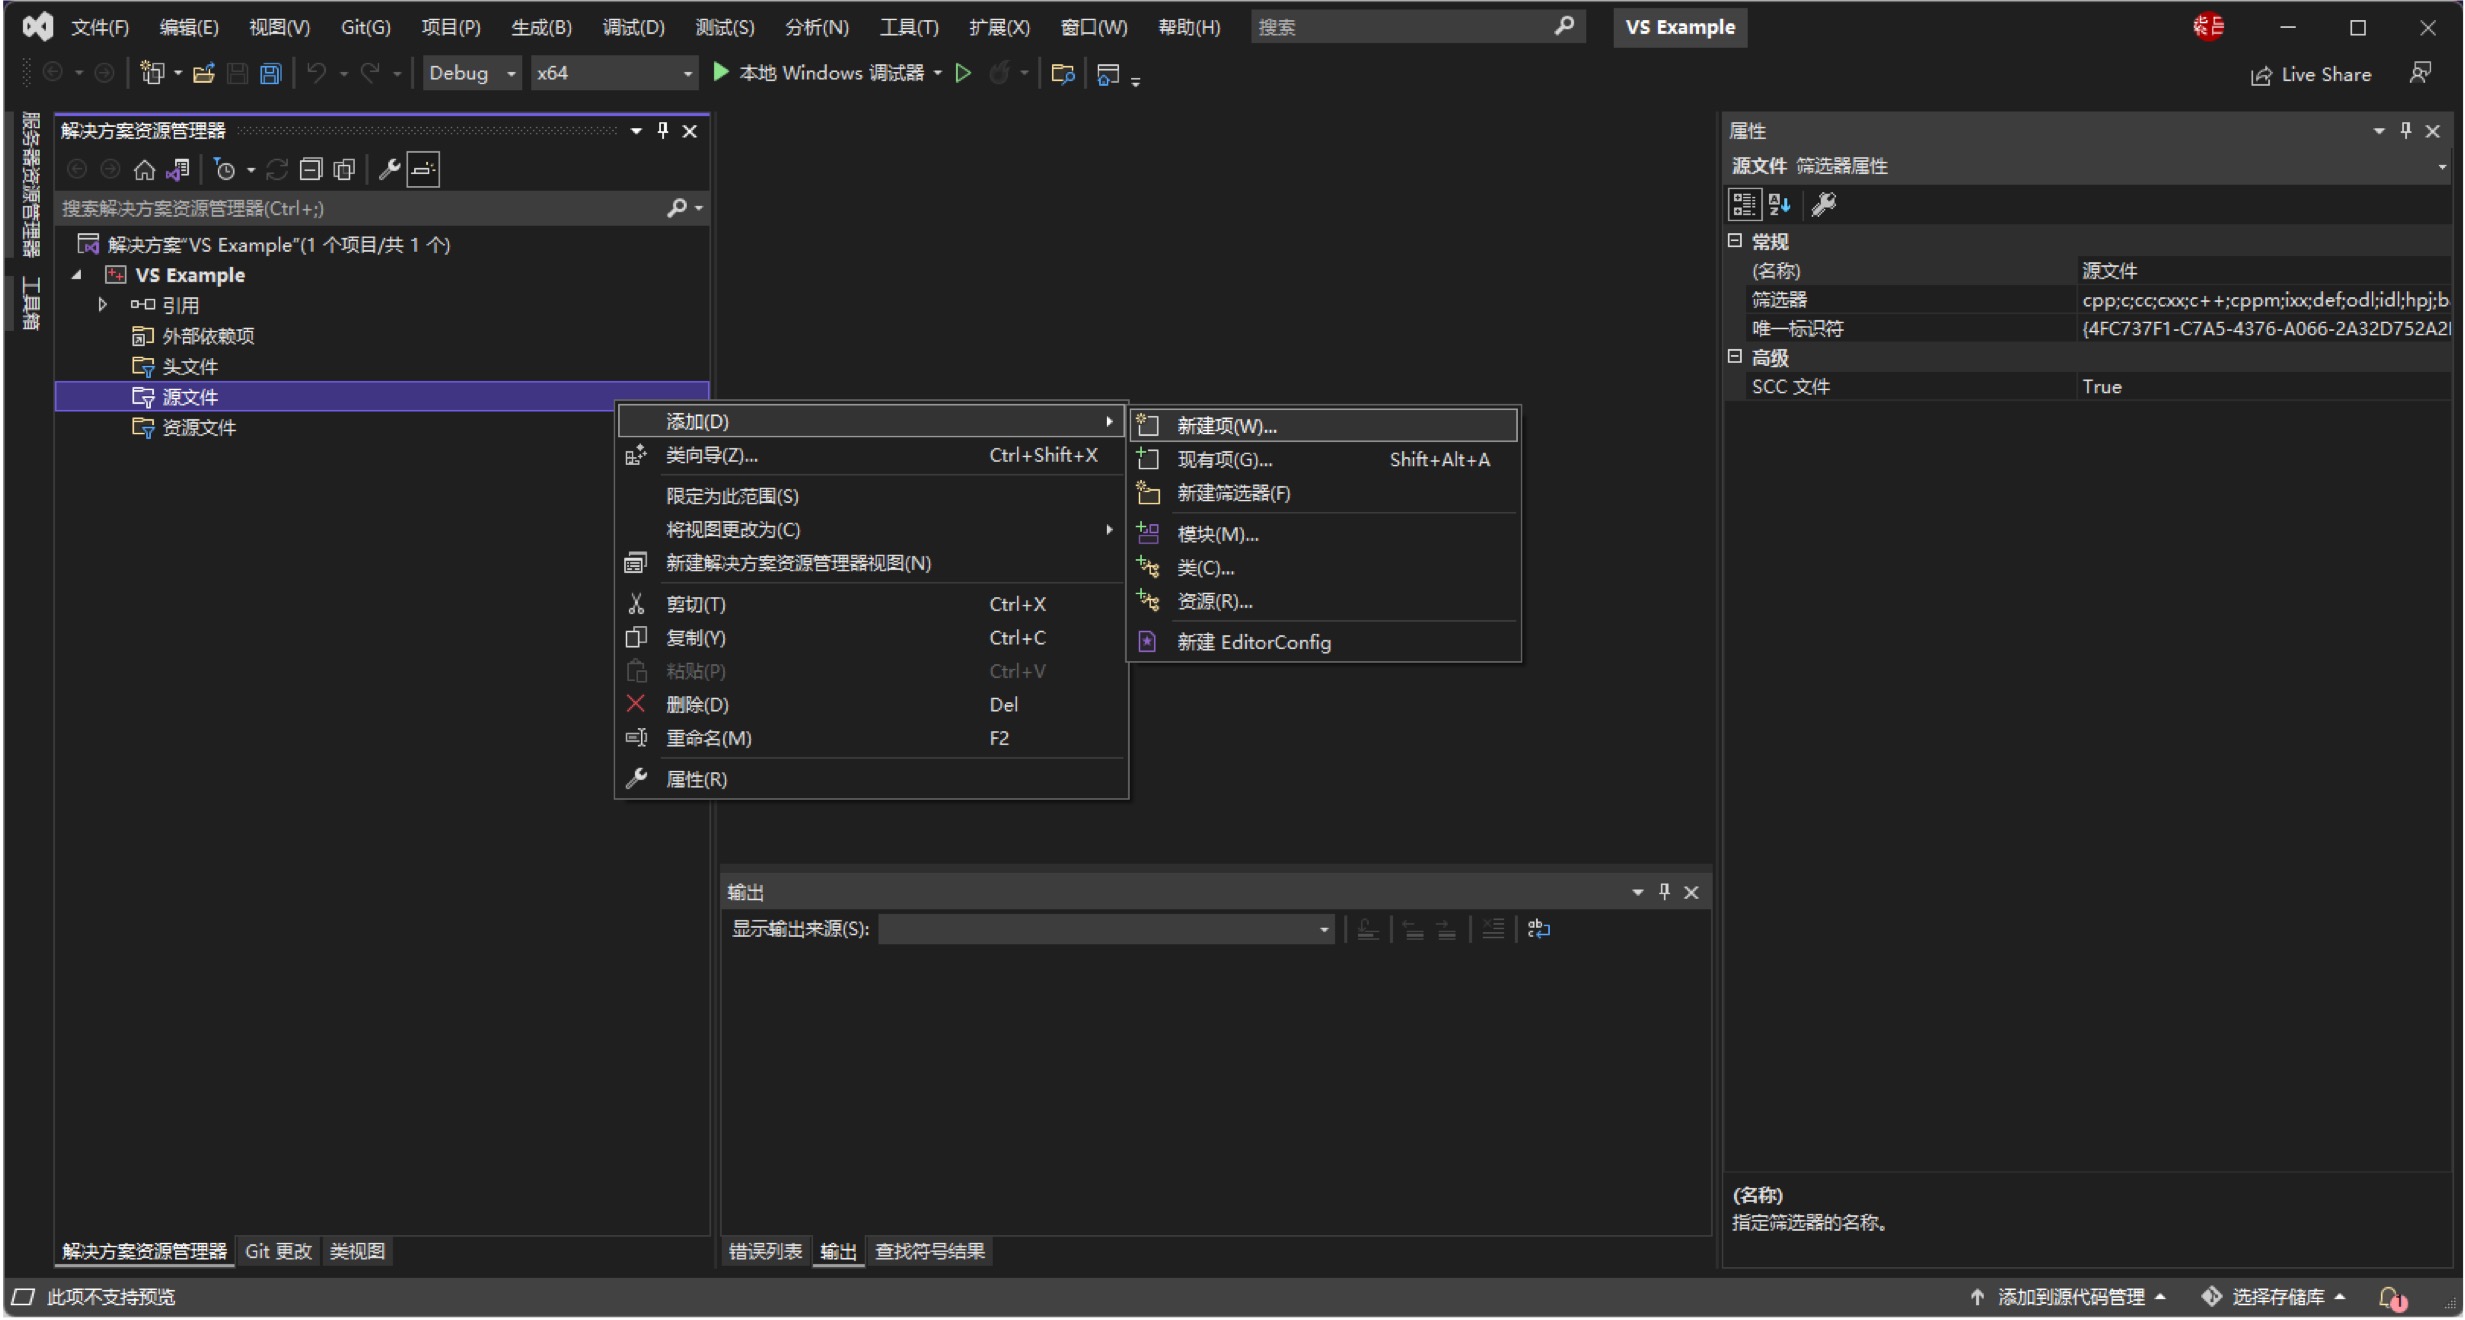Click the Open File toolbar icon
This screenshot has height=1320, width=2465.
[x=204, y=73]
